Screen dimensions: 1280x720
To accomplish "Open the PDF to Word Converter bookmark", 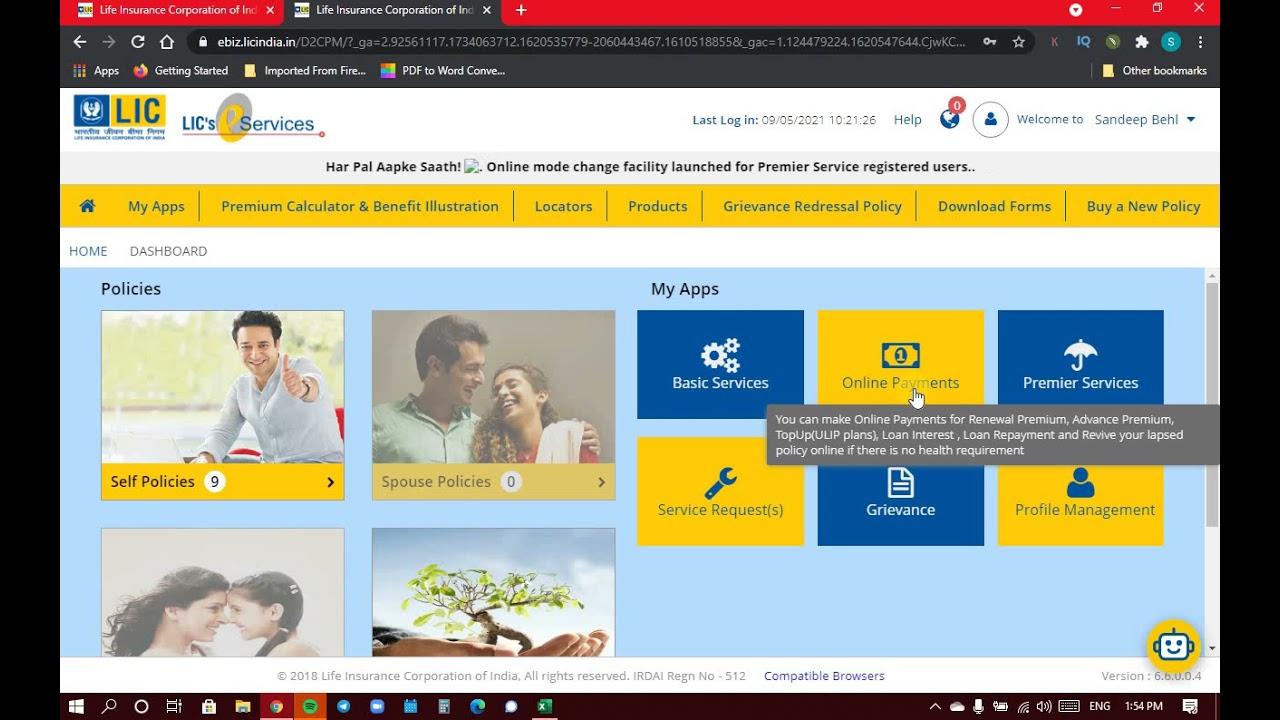I will point(443,71).
